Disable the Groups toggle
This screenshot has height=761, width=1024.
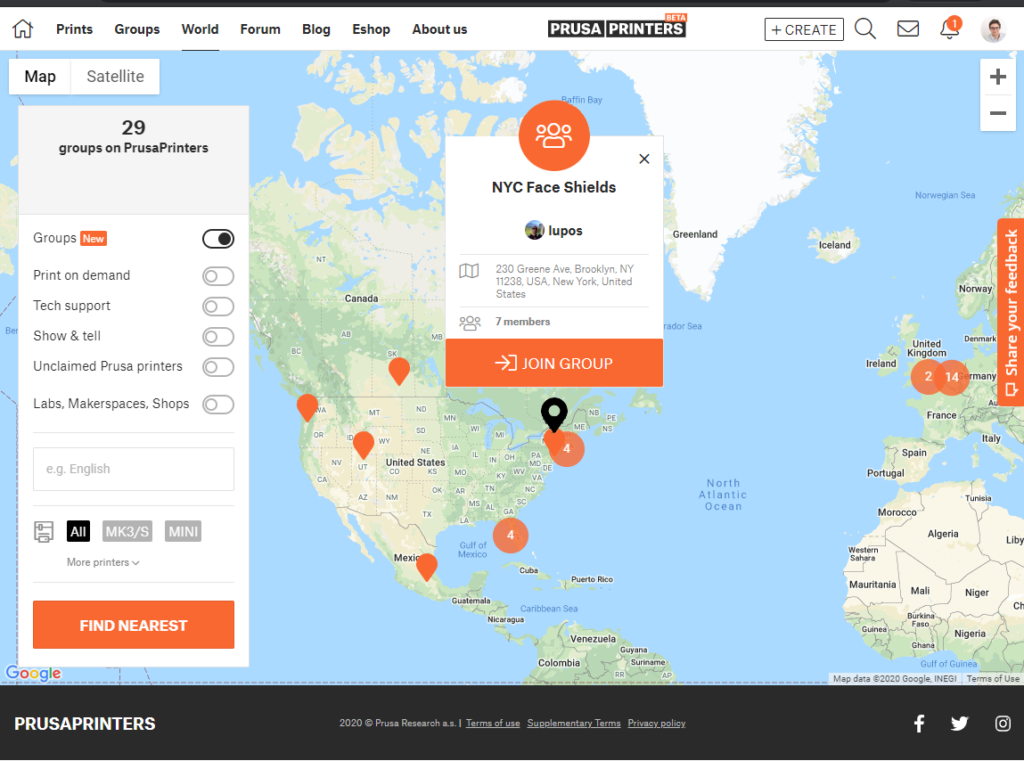218,239
